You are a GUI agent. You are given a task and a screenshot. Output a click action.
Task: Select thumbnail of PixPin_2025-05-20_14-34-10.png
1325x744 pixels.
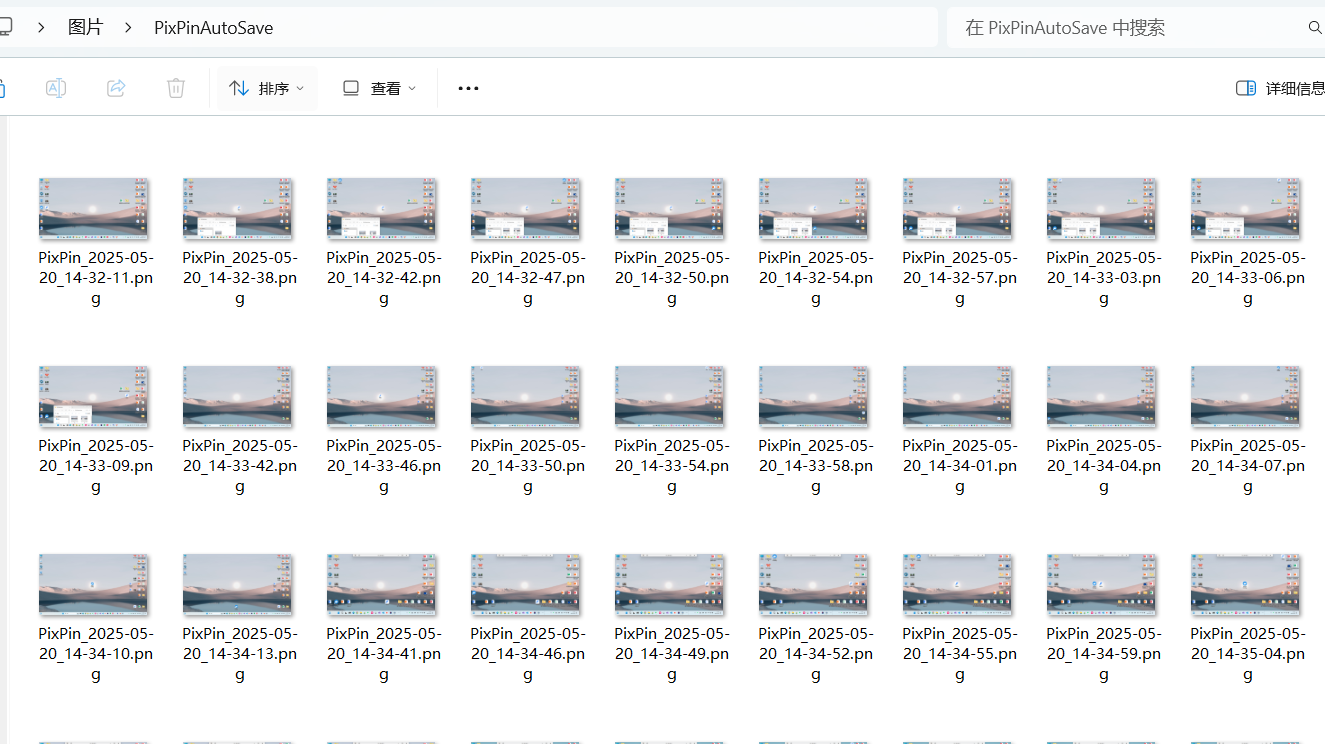tap(94, 585)
